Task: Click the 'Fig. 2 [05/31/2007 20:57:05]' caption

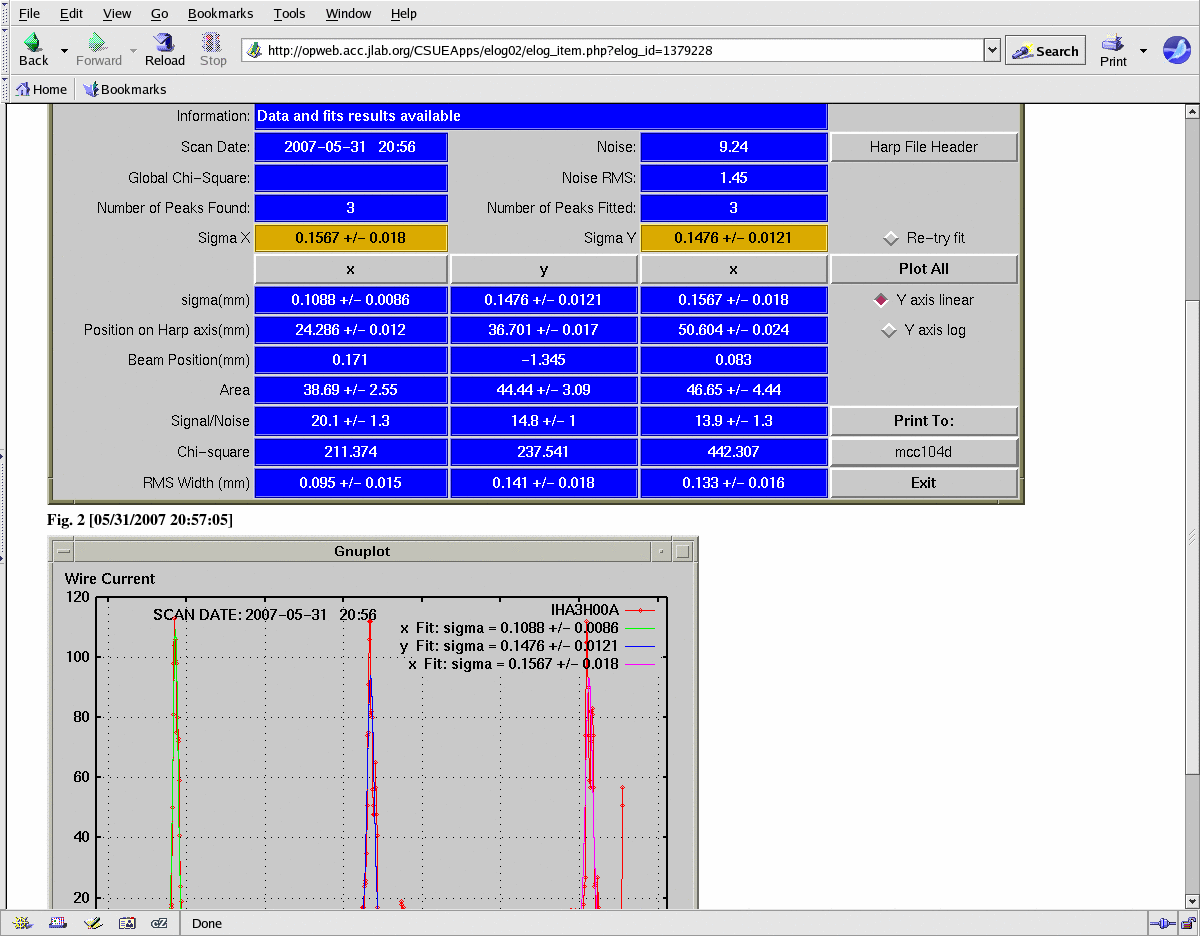Action: [x=140, y=520]
